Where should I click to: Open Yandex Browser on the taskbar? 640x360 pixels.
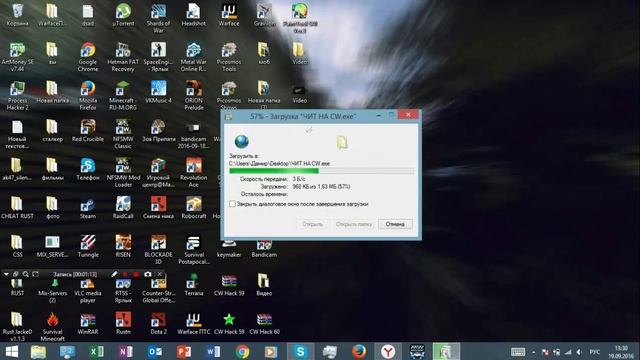[x=388, y=351]
